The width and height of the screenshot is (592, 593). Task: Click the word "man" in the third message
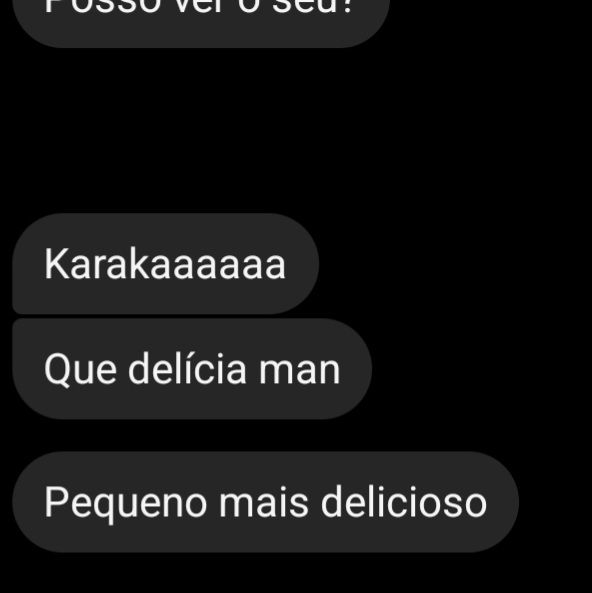(299, 371)
